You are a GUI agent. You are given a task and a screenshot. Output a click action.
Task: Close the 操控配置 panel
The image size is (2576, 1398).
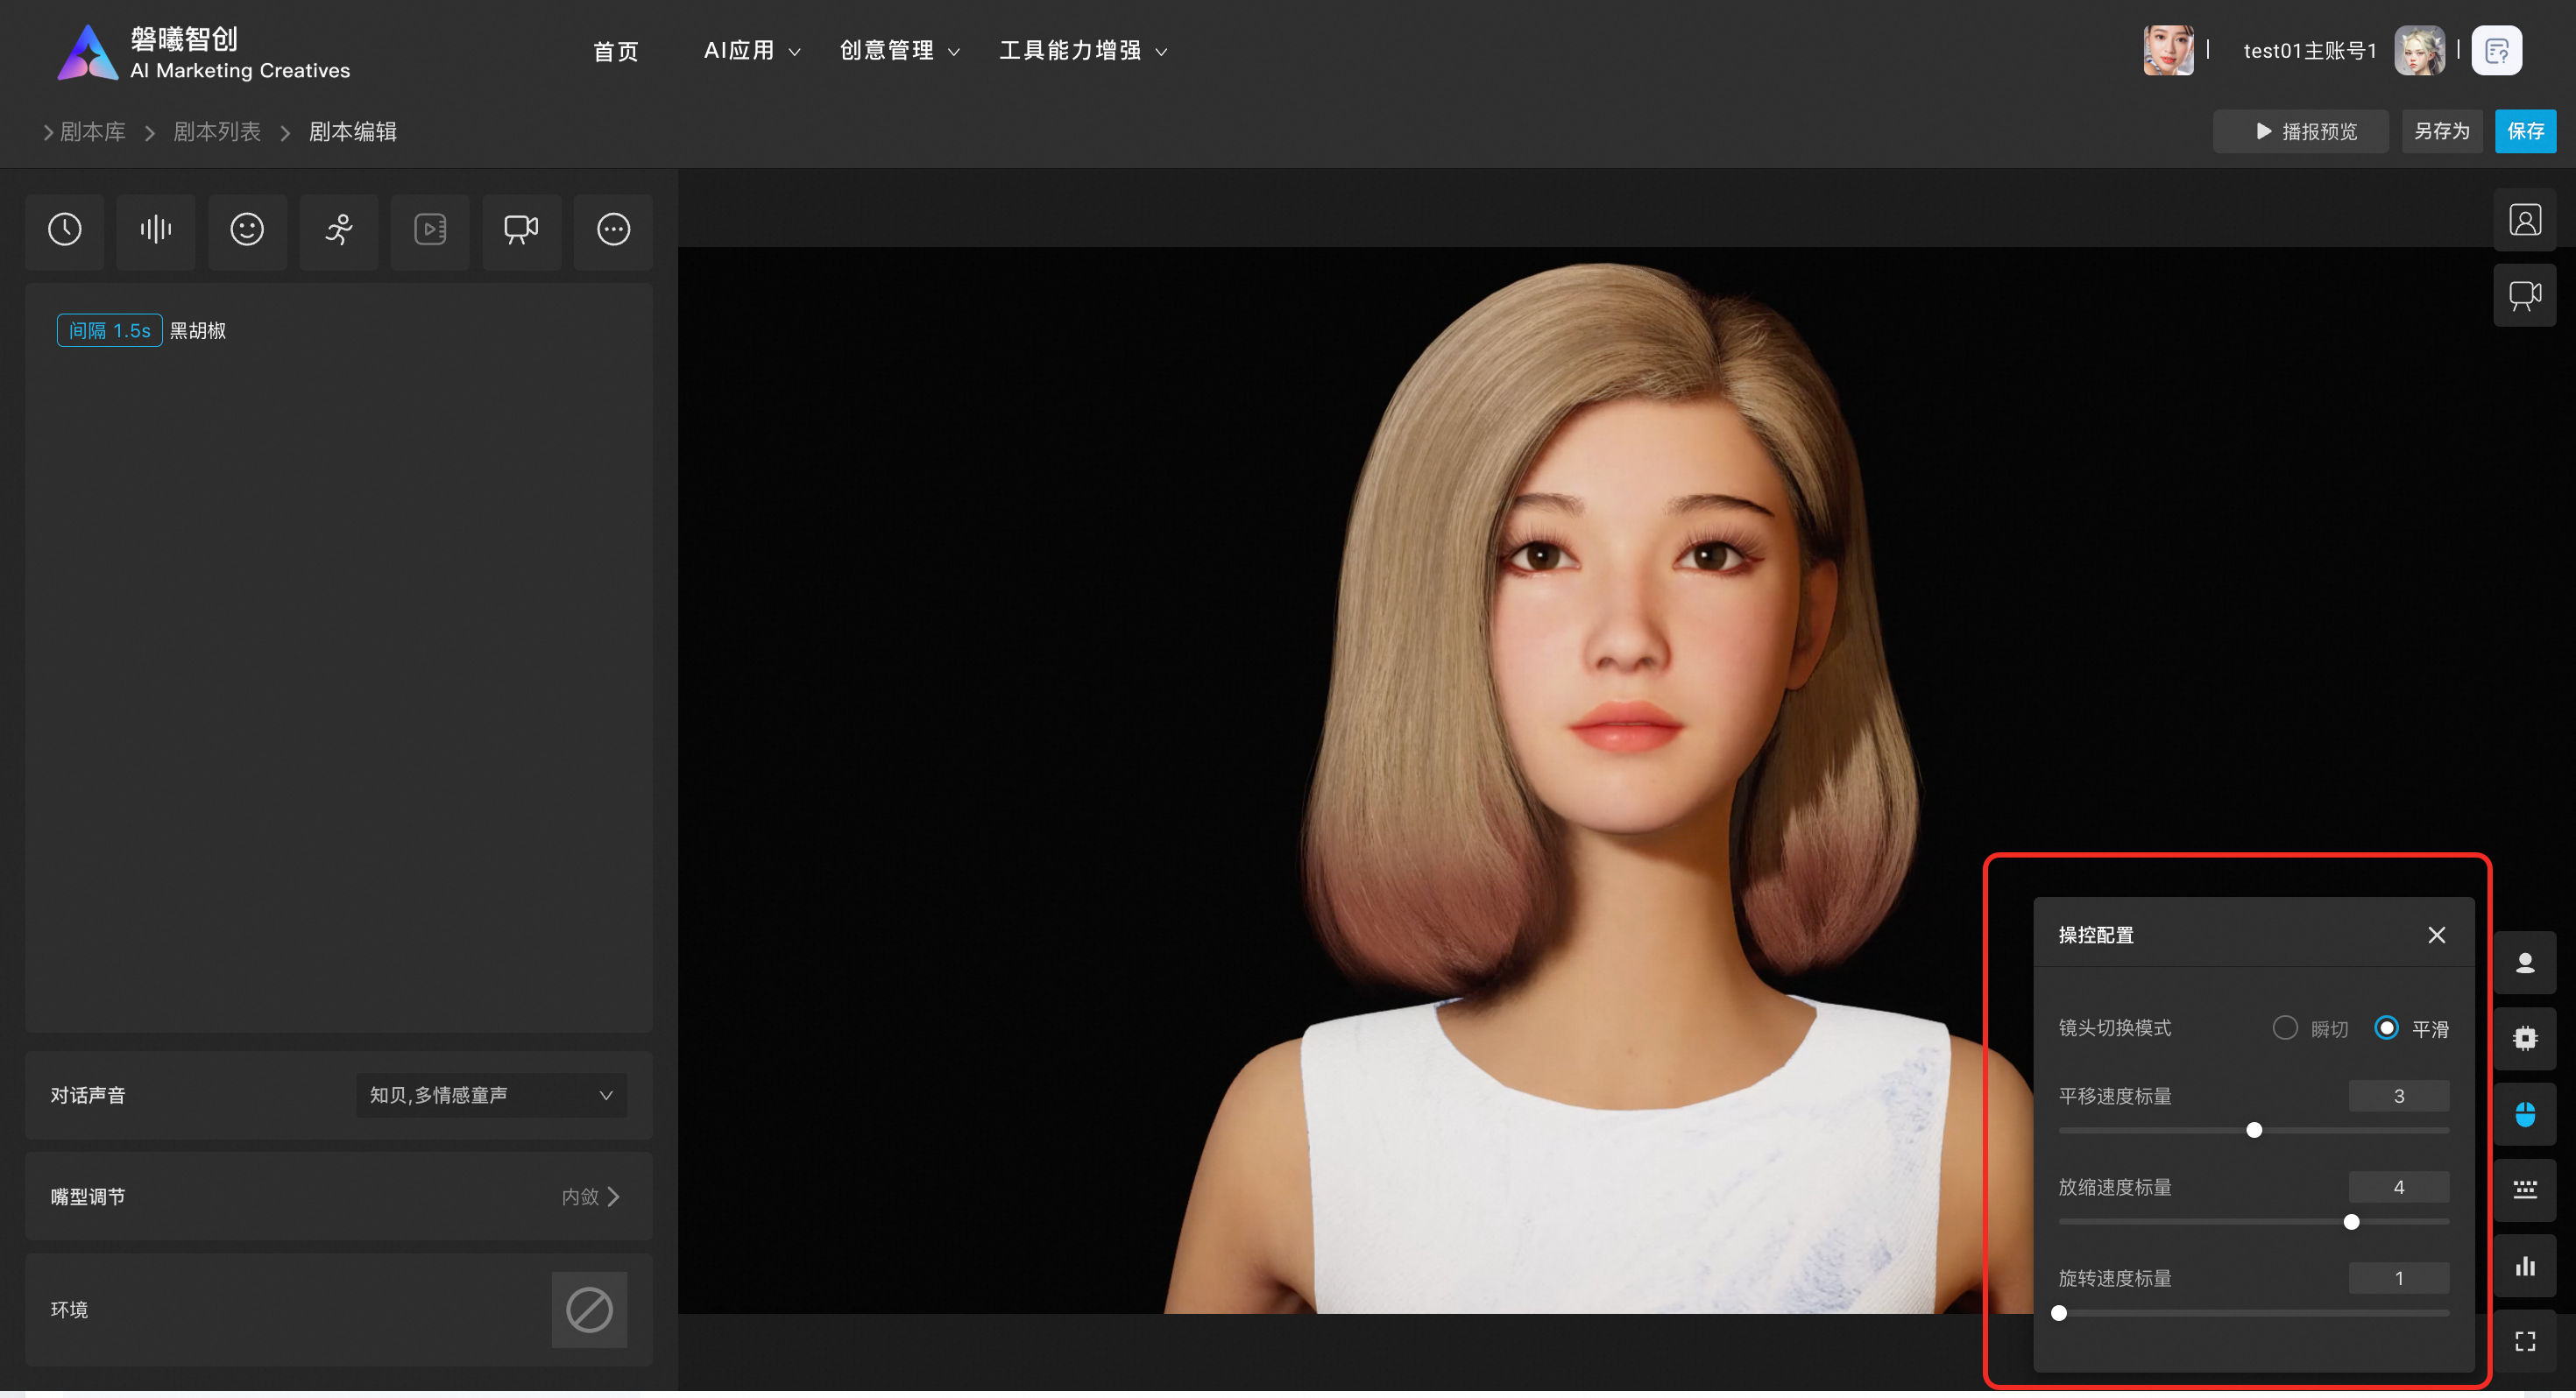(x=2436, y=935)
